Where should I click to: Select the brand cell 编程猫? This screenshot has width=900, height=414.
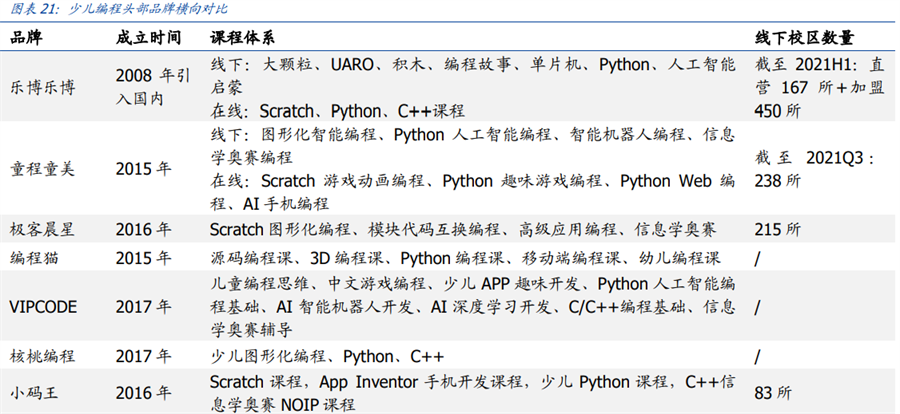click(x=35, y=258)
